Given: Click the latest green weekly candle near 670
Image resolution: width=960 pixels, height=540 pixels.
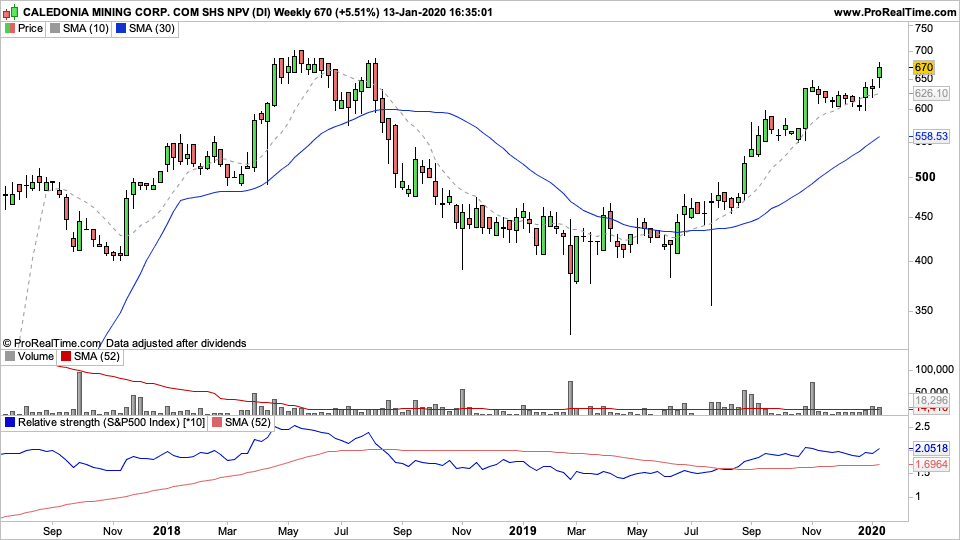Looking at the screenshot, I should 880,73.
